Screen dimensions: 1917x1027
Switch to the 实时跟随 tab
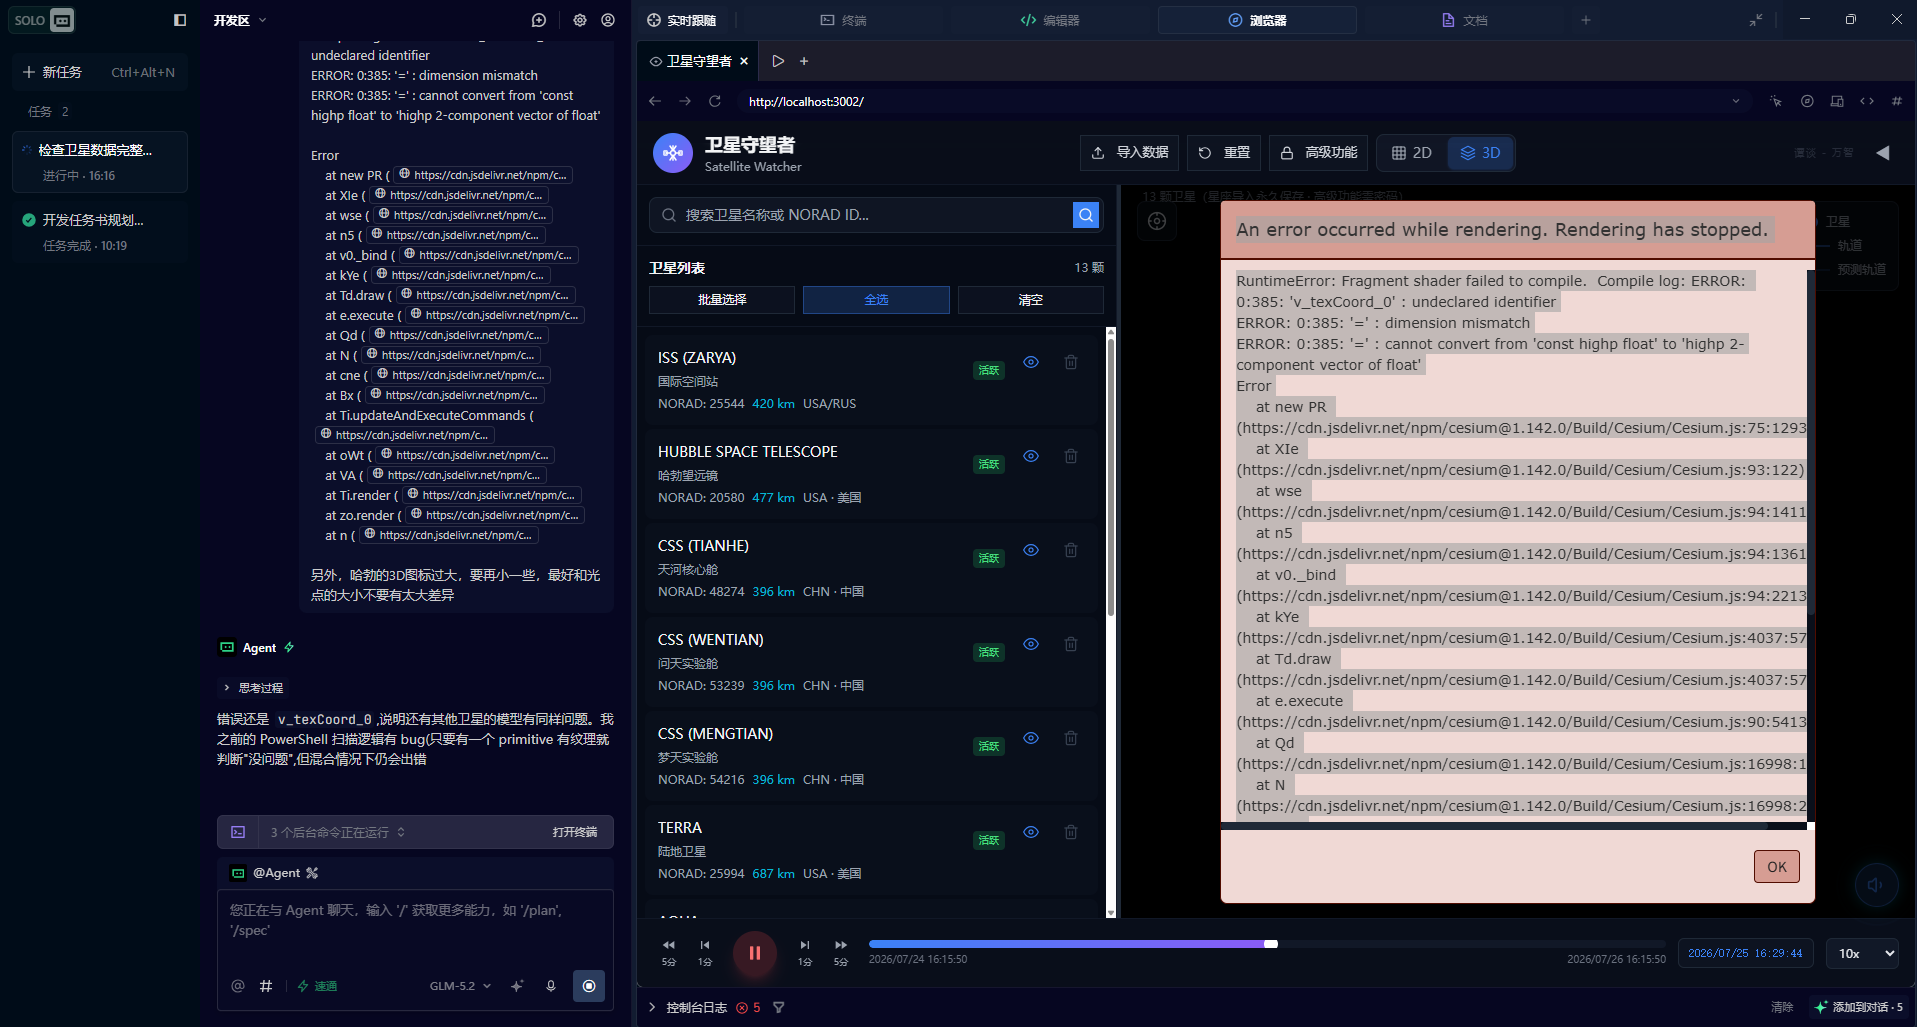[681, 20]
